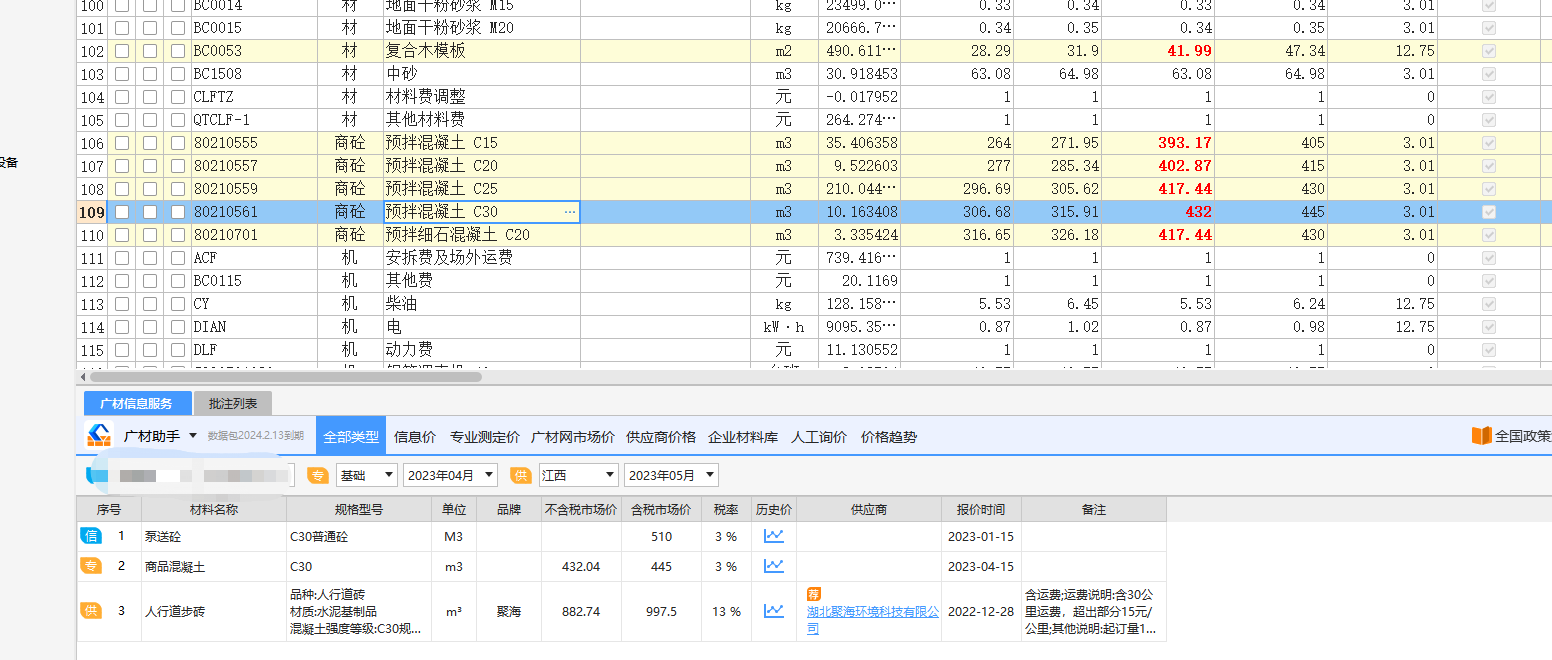Toggle the last-column checkbox in row 110
The image size is (1552, 660).
(x=1489, y=235)
